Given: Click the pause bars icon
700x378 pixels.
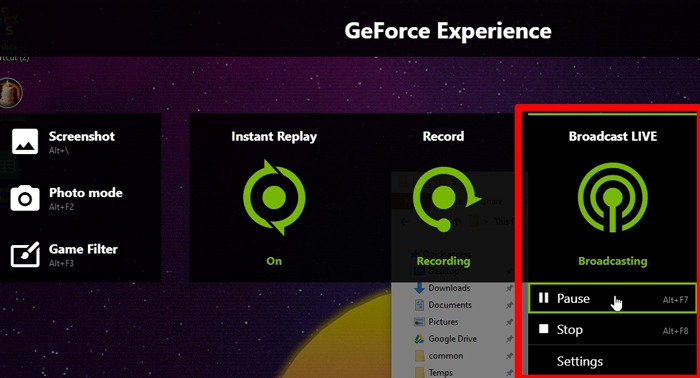Looking at the screenshot, I should click(543, 298).
